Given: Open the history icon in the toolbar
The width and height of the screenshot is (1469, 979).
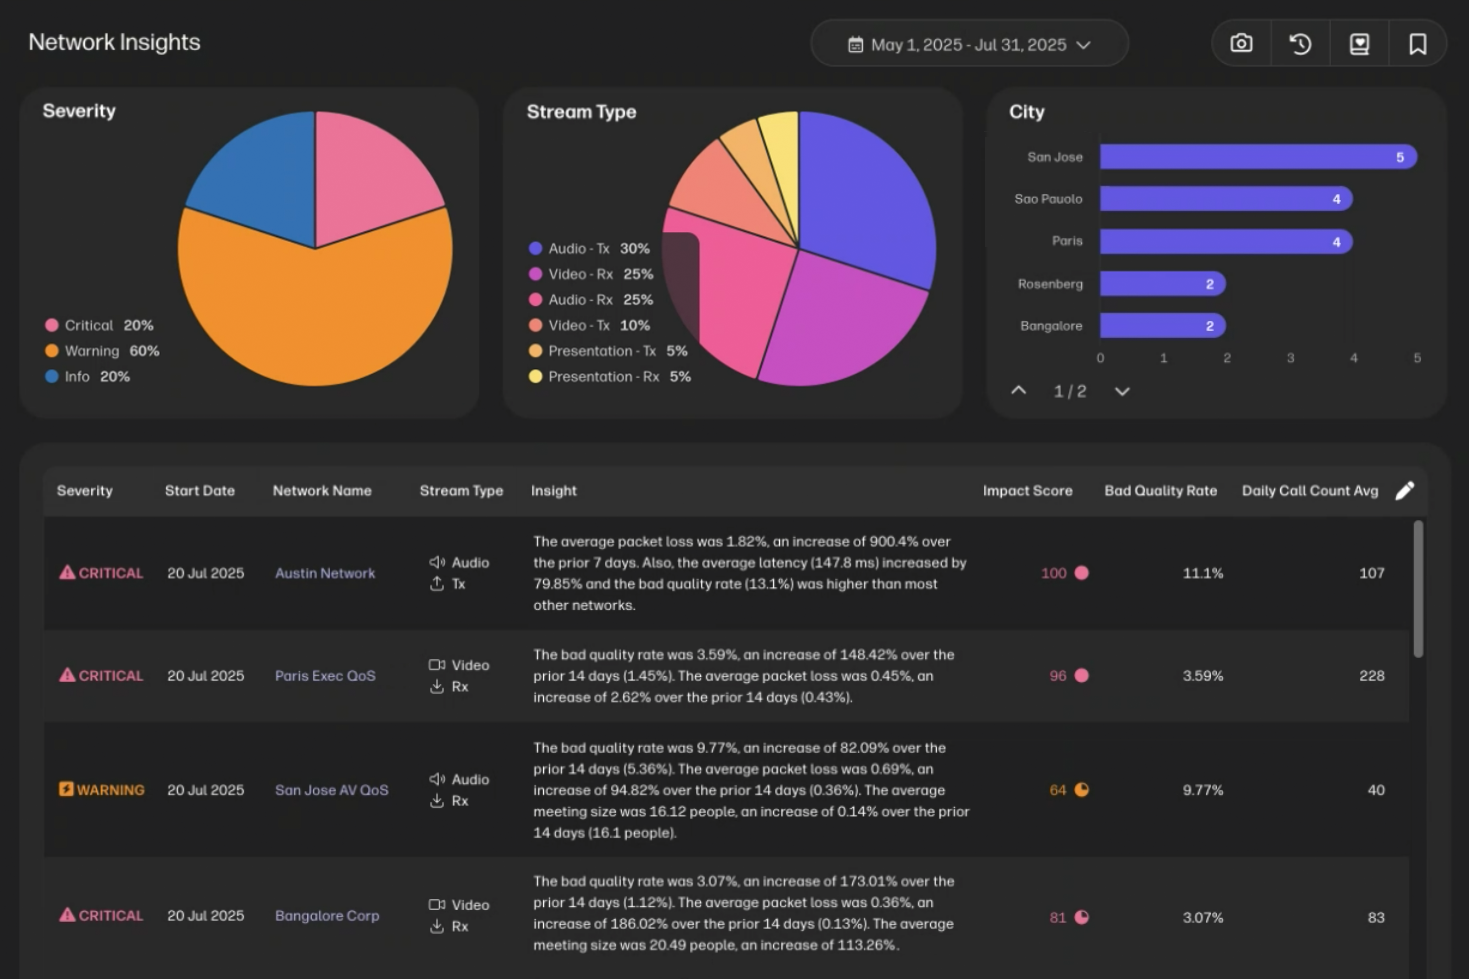Looking at the screenshot, I should click(x=1299, y=43).
